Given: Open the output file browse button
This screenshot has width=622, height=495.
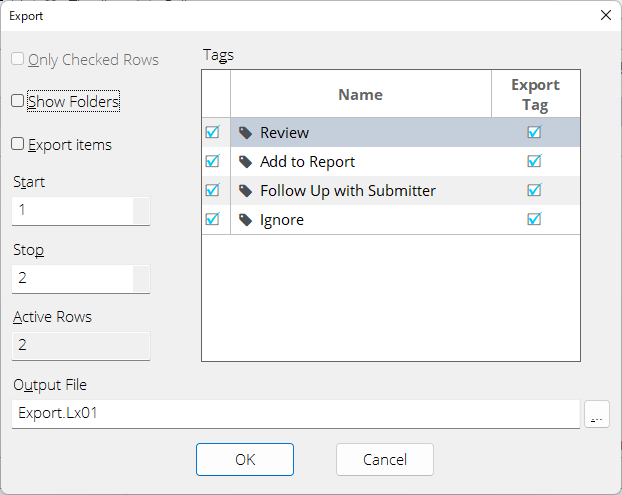Looking at the screenshot, I should [x=597, y=414].
